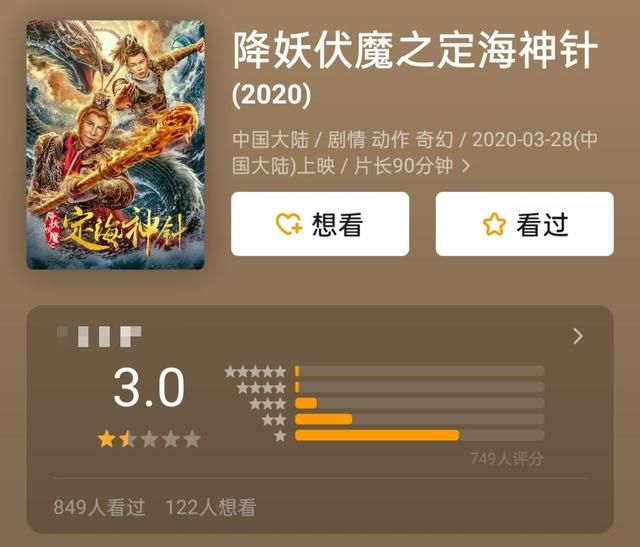The image size is (640, 547).
Task: Click the orange one-star distribution bar
Action: [x=377, y=435]
